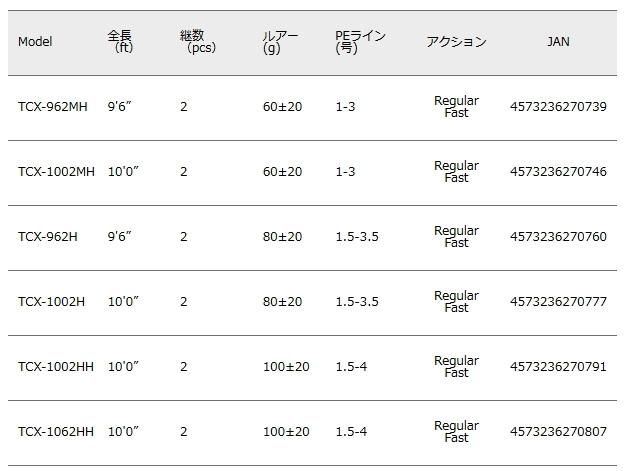Viewport: 624px width, 471px height.
Task: Select model name TCX-1002MH
Action: pos(56,172)
